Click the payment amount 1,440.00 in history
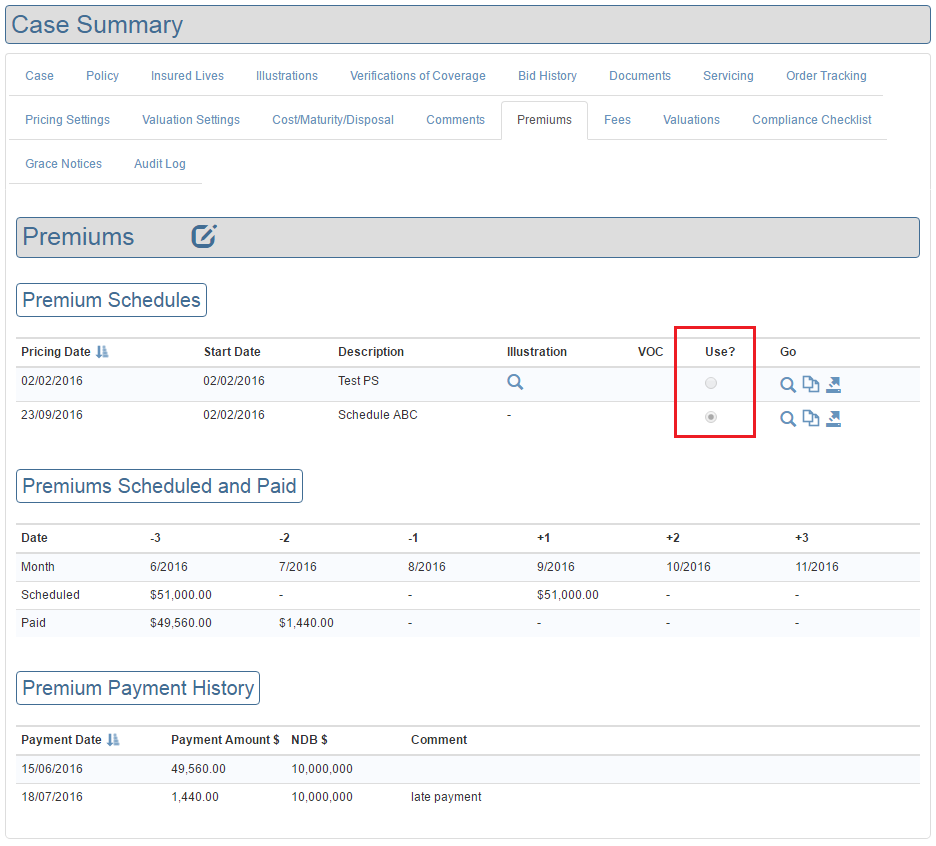The height and width of the screenshot is (846, 936). (195, 797)
